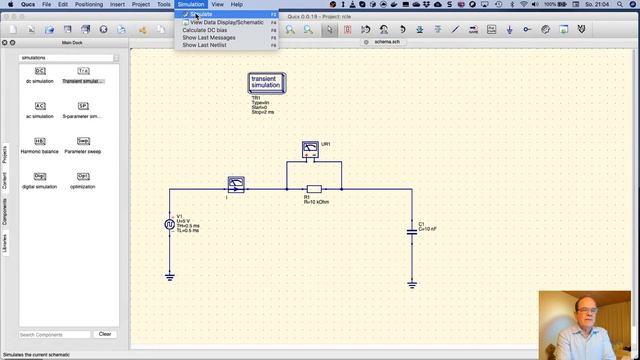The width and height of the screenshot is (640, 360).
Task: Select Parameter sweep component
Action: point(83,146)
